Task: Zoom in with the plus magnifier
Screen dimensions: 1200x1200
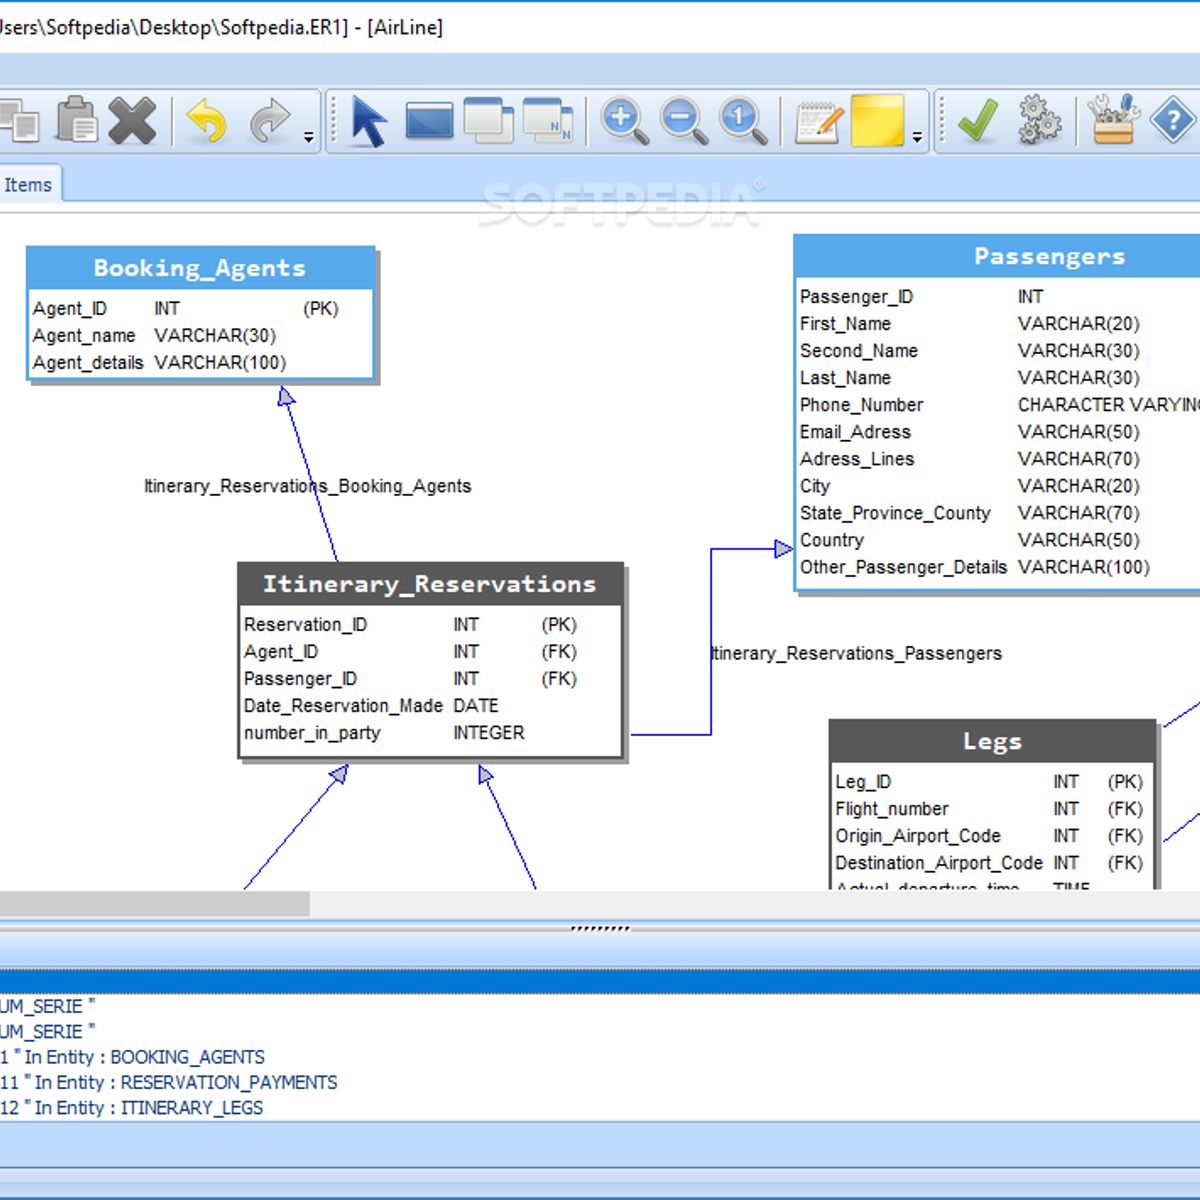Action: [624, 121]
